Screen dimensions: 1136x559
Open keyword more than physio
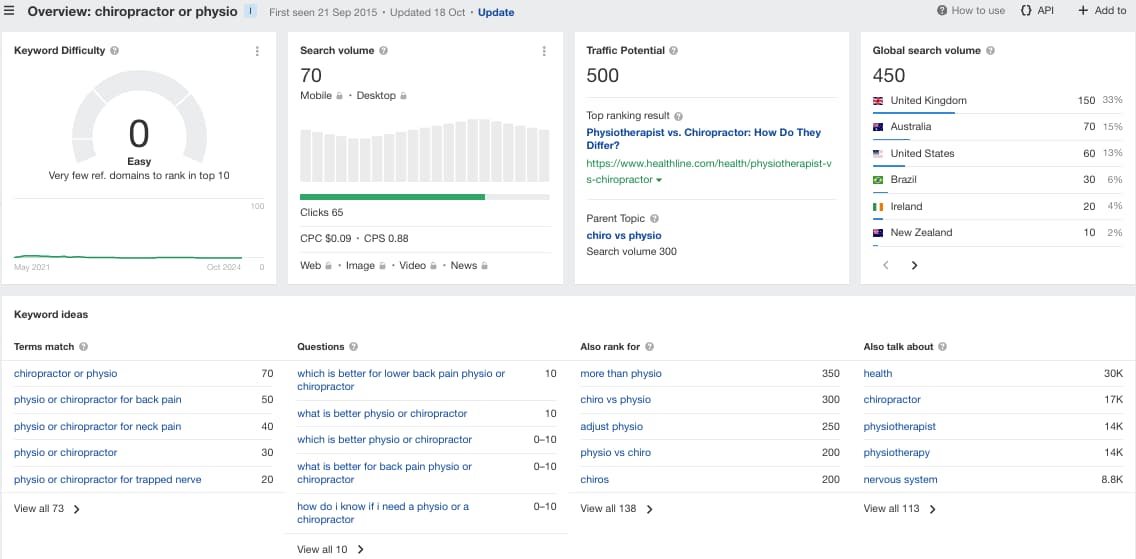(621, 374)
